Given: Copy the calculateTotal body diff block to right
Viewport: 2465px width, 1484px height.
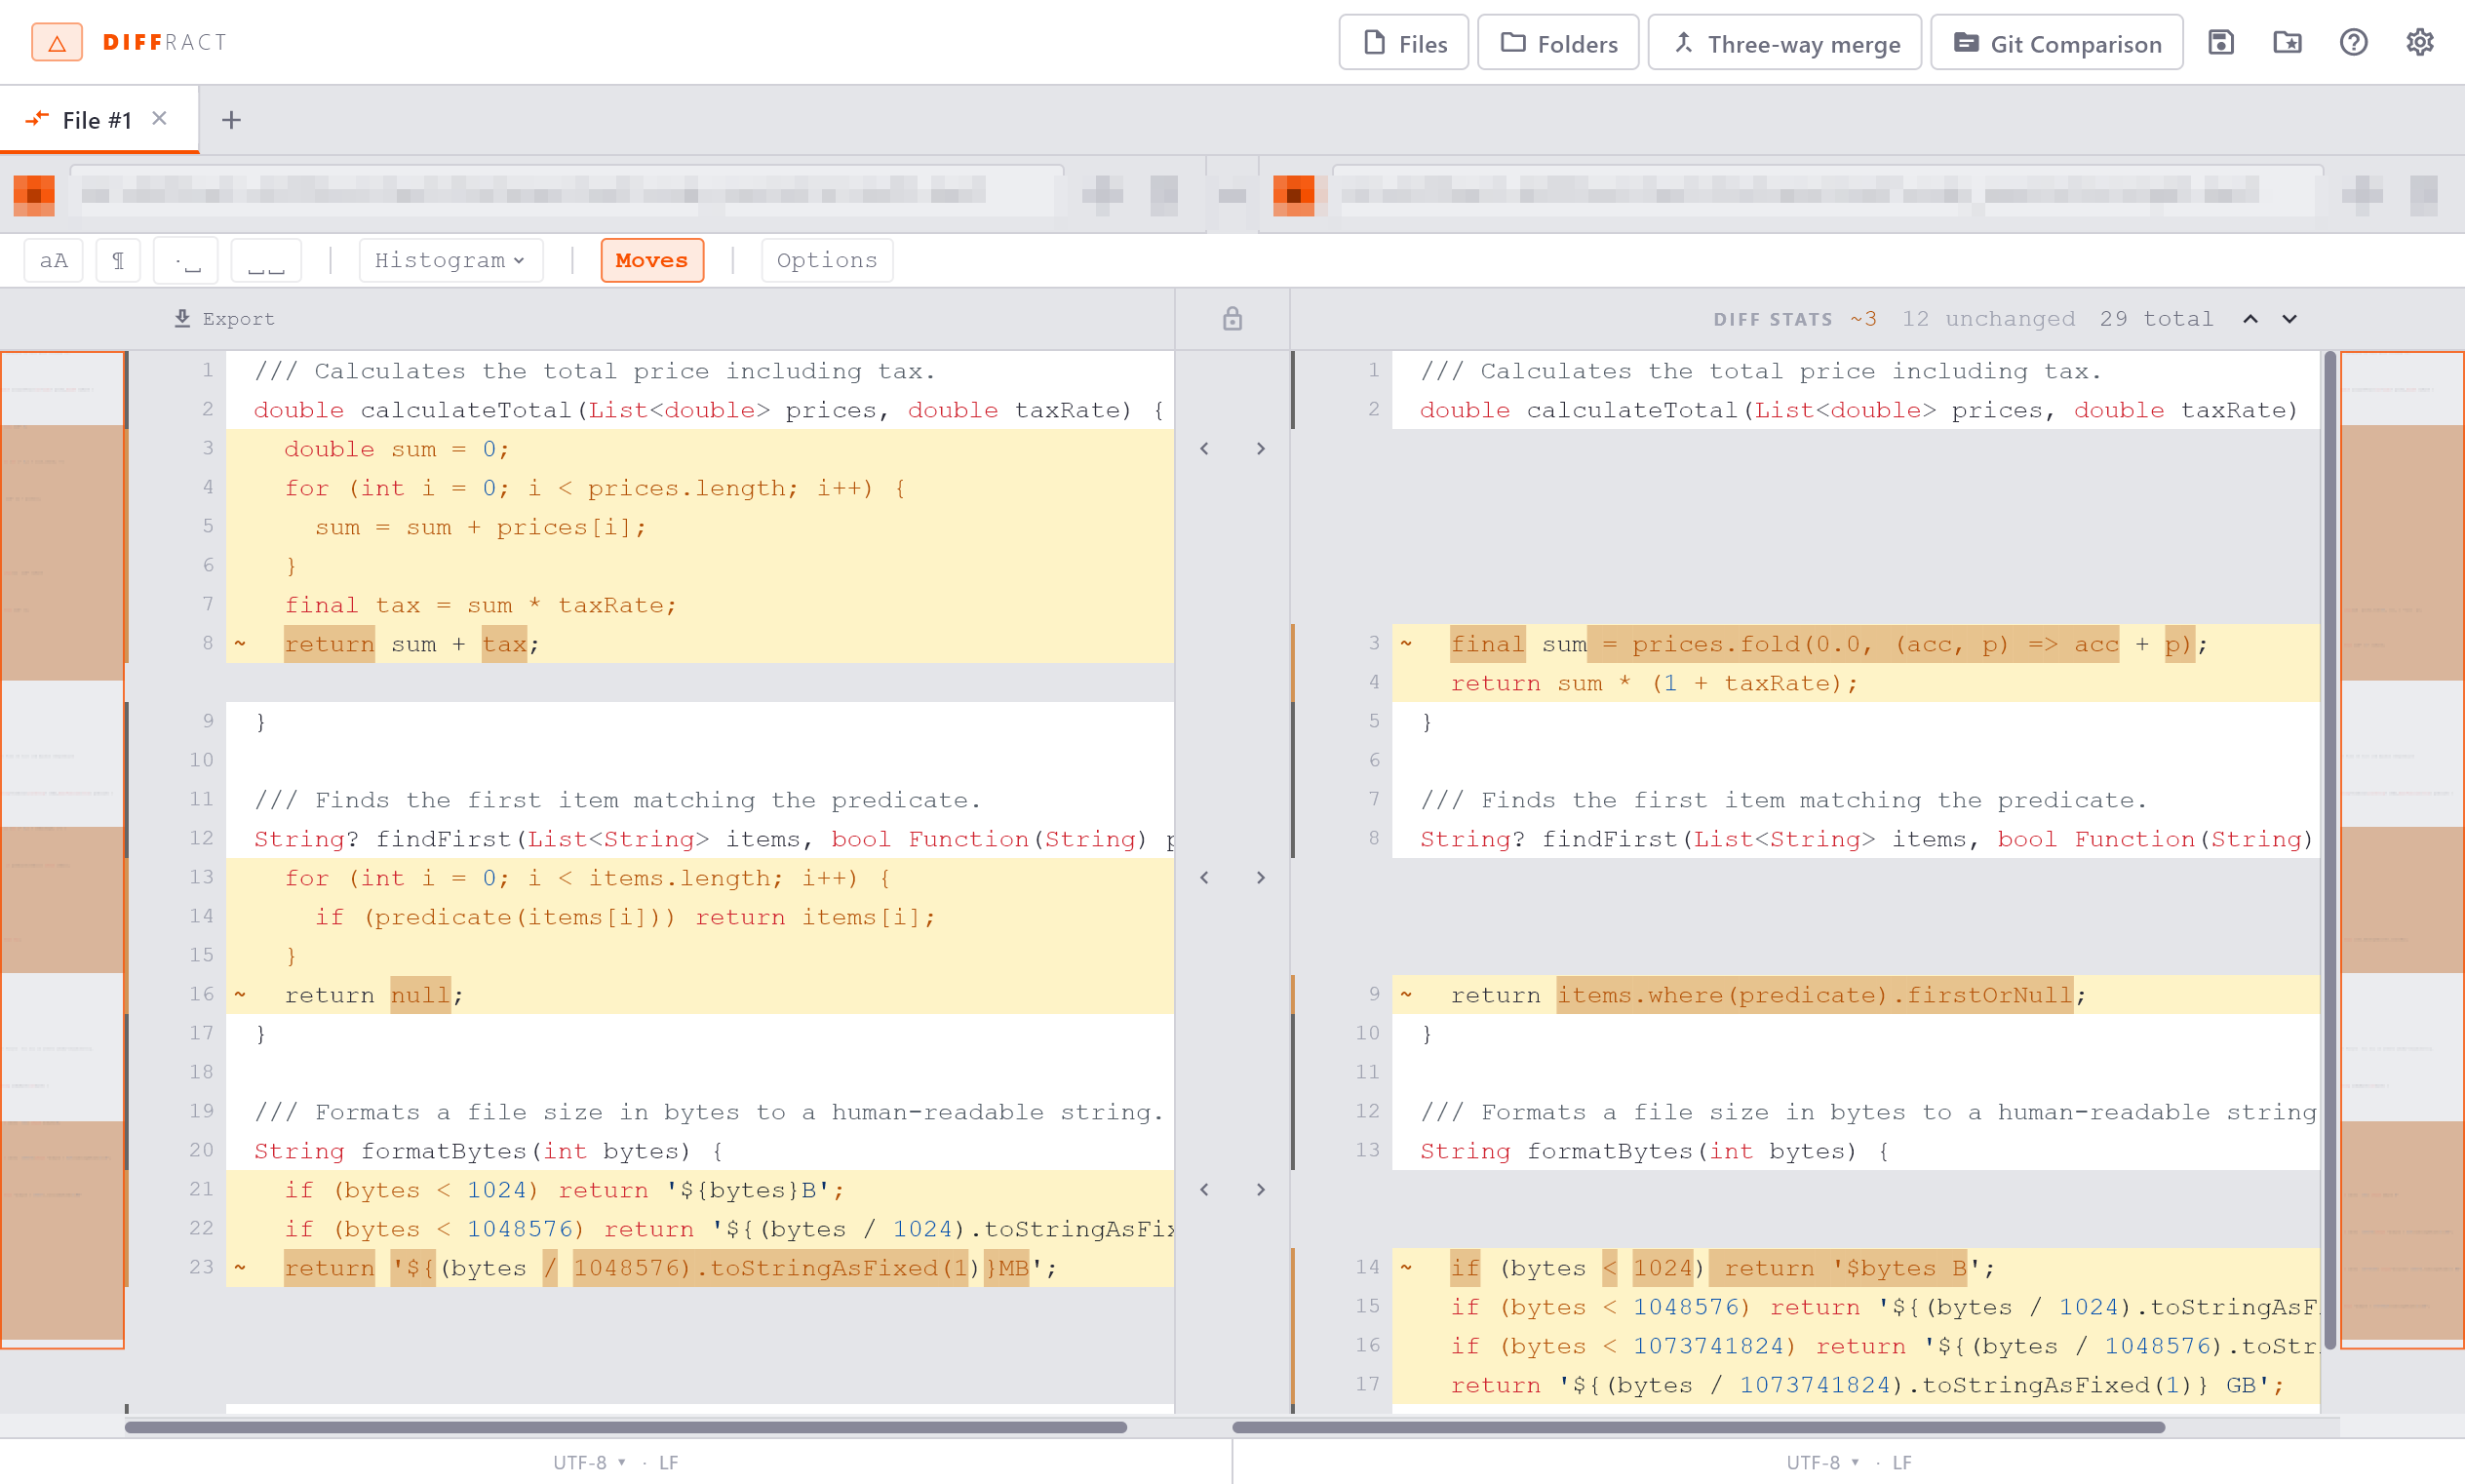Looking at the screenshot, I should (1260, 449).
